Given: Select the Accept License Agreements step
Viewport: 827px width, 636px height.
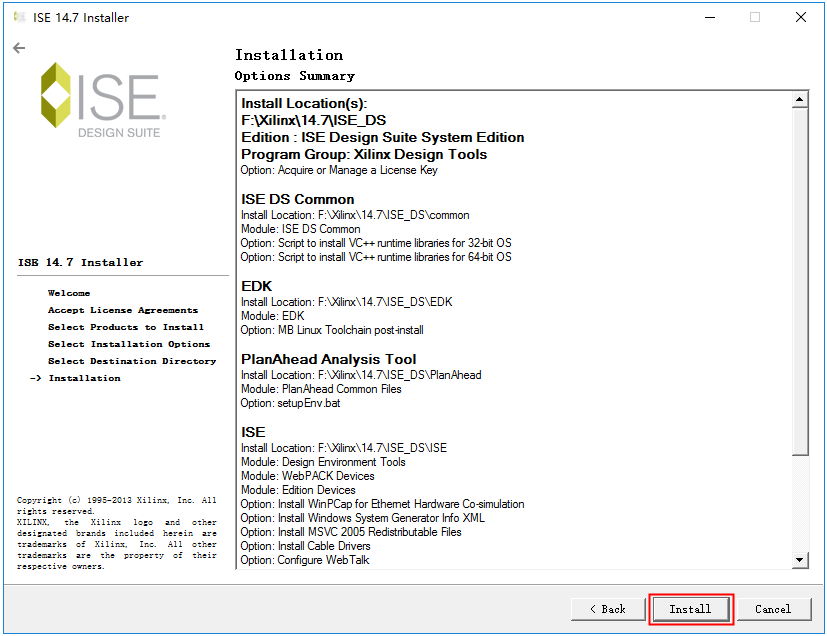Looking at the screenshot, I should coord(123,310).
